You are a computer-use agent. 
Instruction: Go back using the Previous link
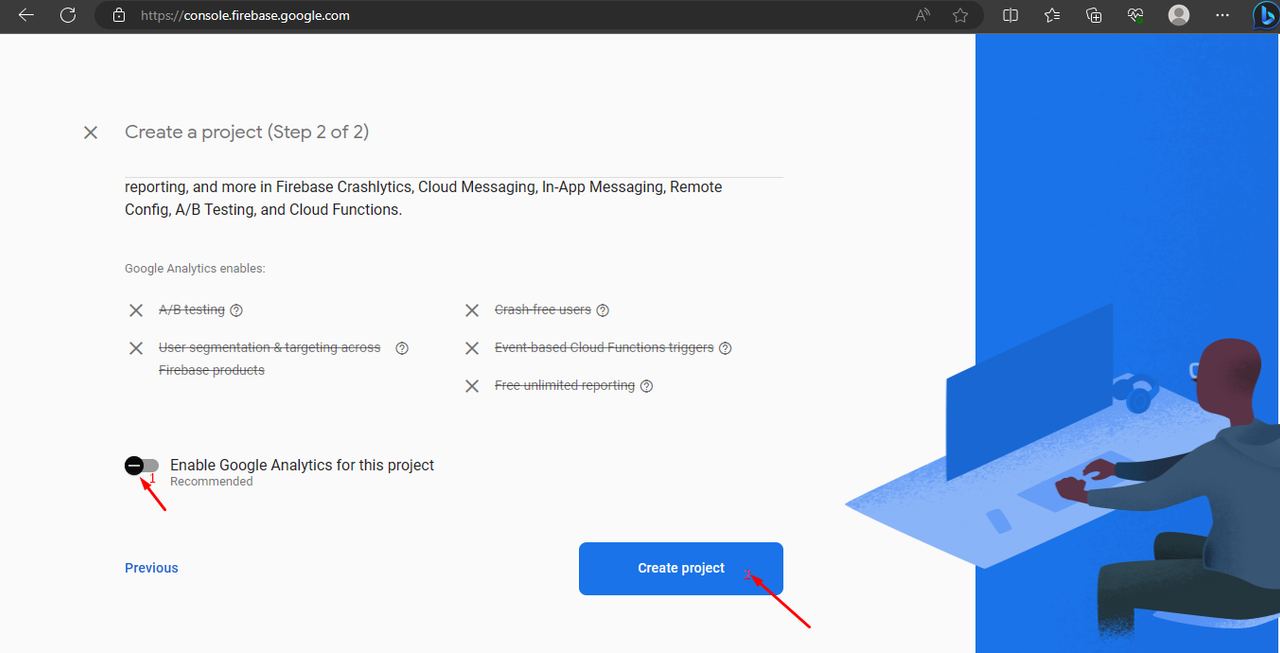pyautogui.click(x=151, y=567)
